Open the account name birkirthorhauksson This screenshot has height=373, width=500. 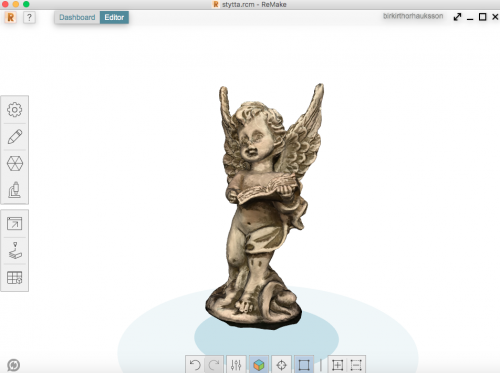[413, 16]
